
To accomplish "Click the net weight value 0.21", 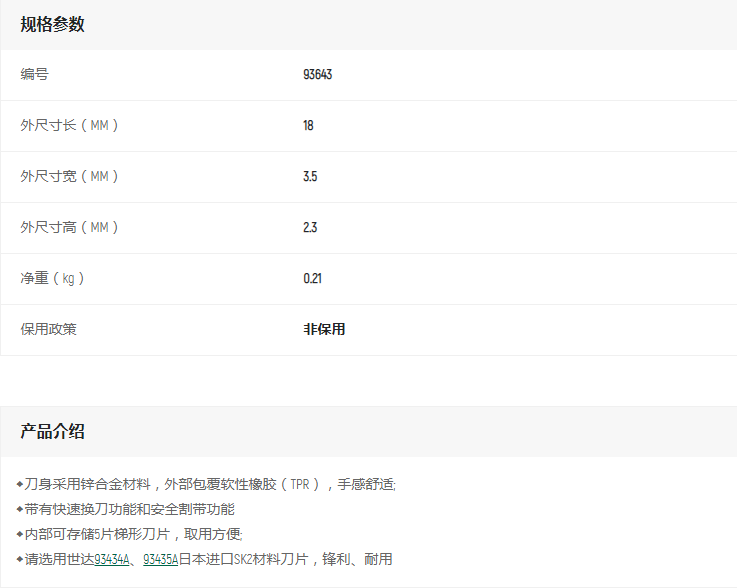I will (313, 278).
